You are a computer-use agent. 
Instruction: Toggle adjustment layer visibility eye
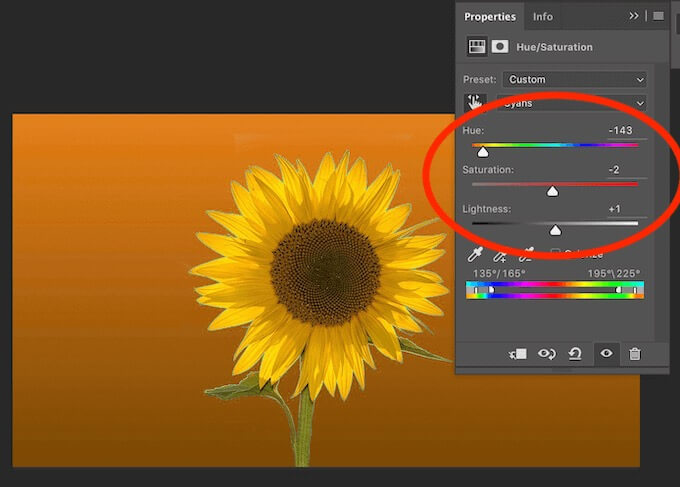tap(605, 354)
